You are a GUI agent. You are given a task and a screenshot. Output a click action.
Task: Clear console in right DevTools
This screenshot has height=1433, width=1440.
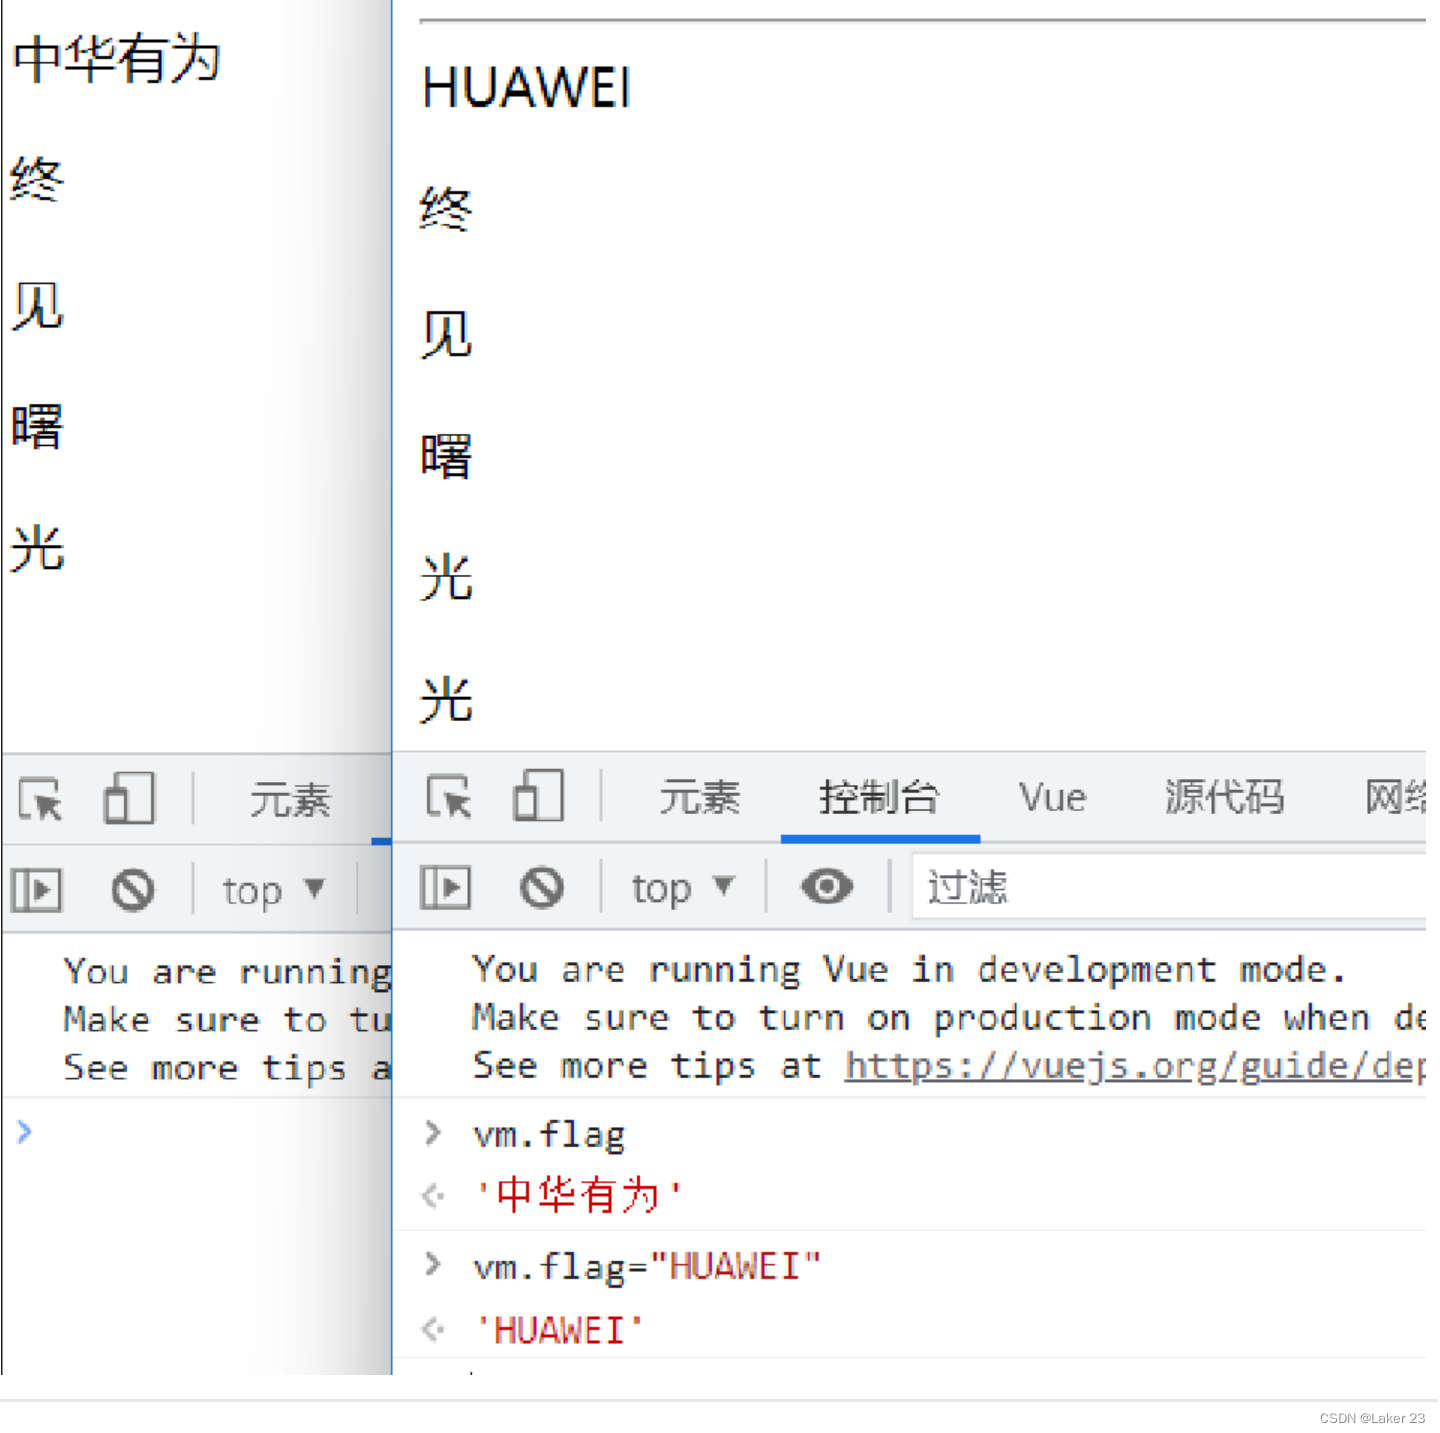point(542,887)
